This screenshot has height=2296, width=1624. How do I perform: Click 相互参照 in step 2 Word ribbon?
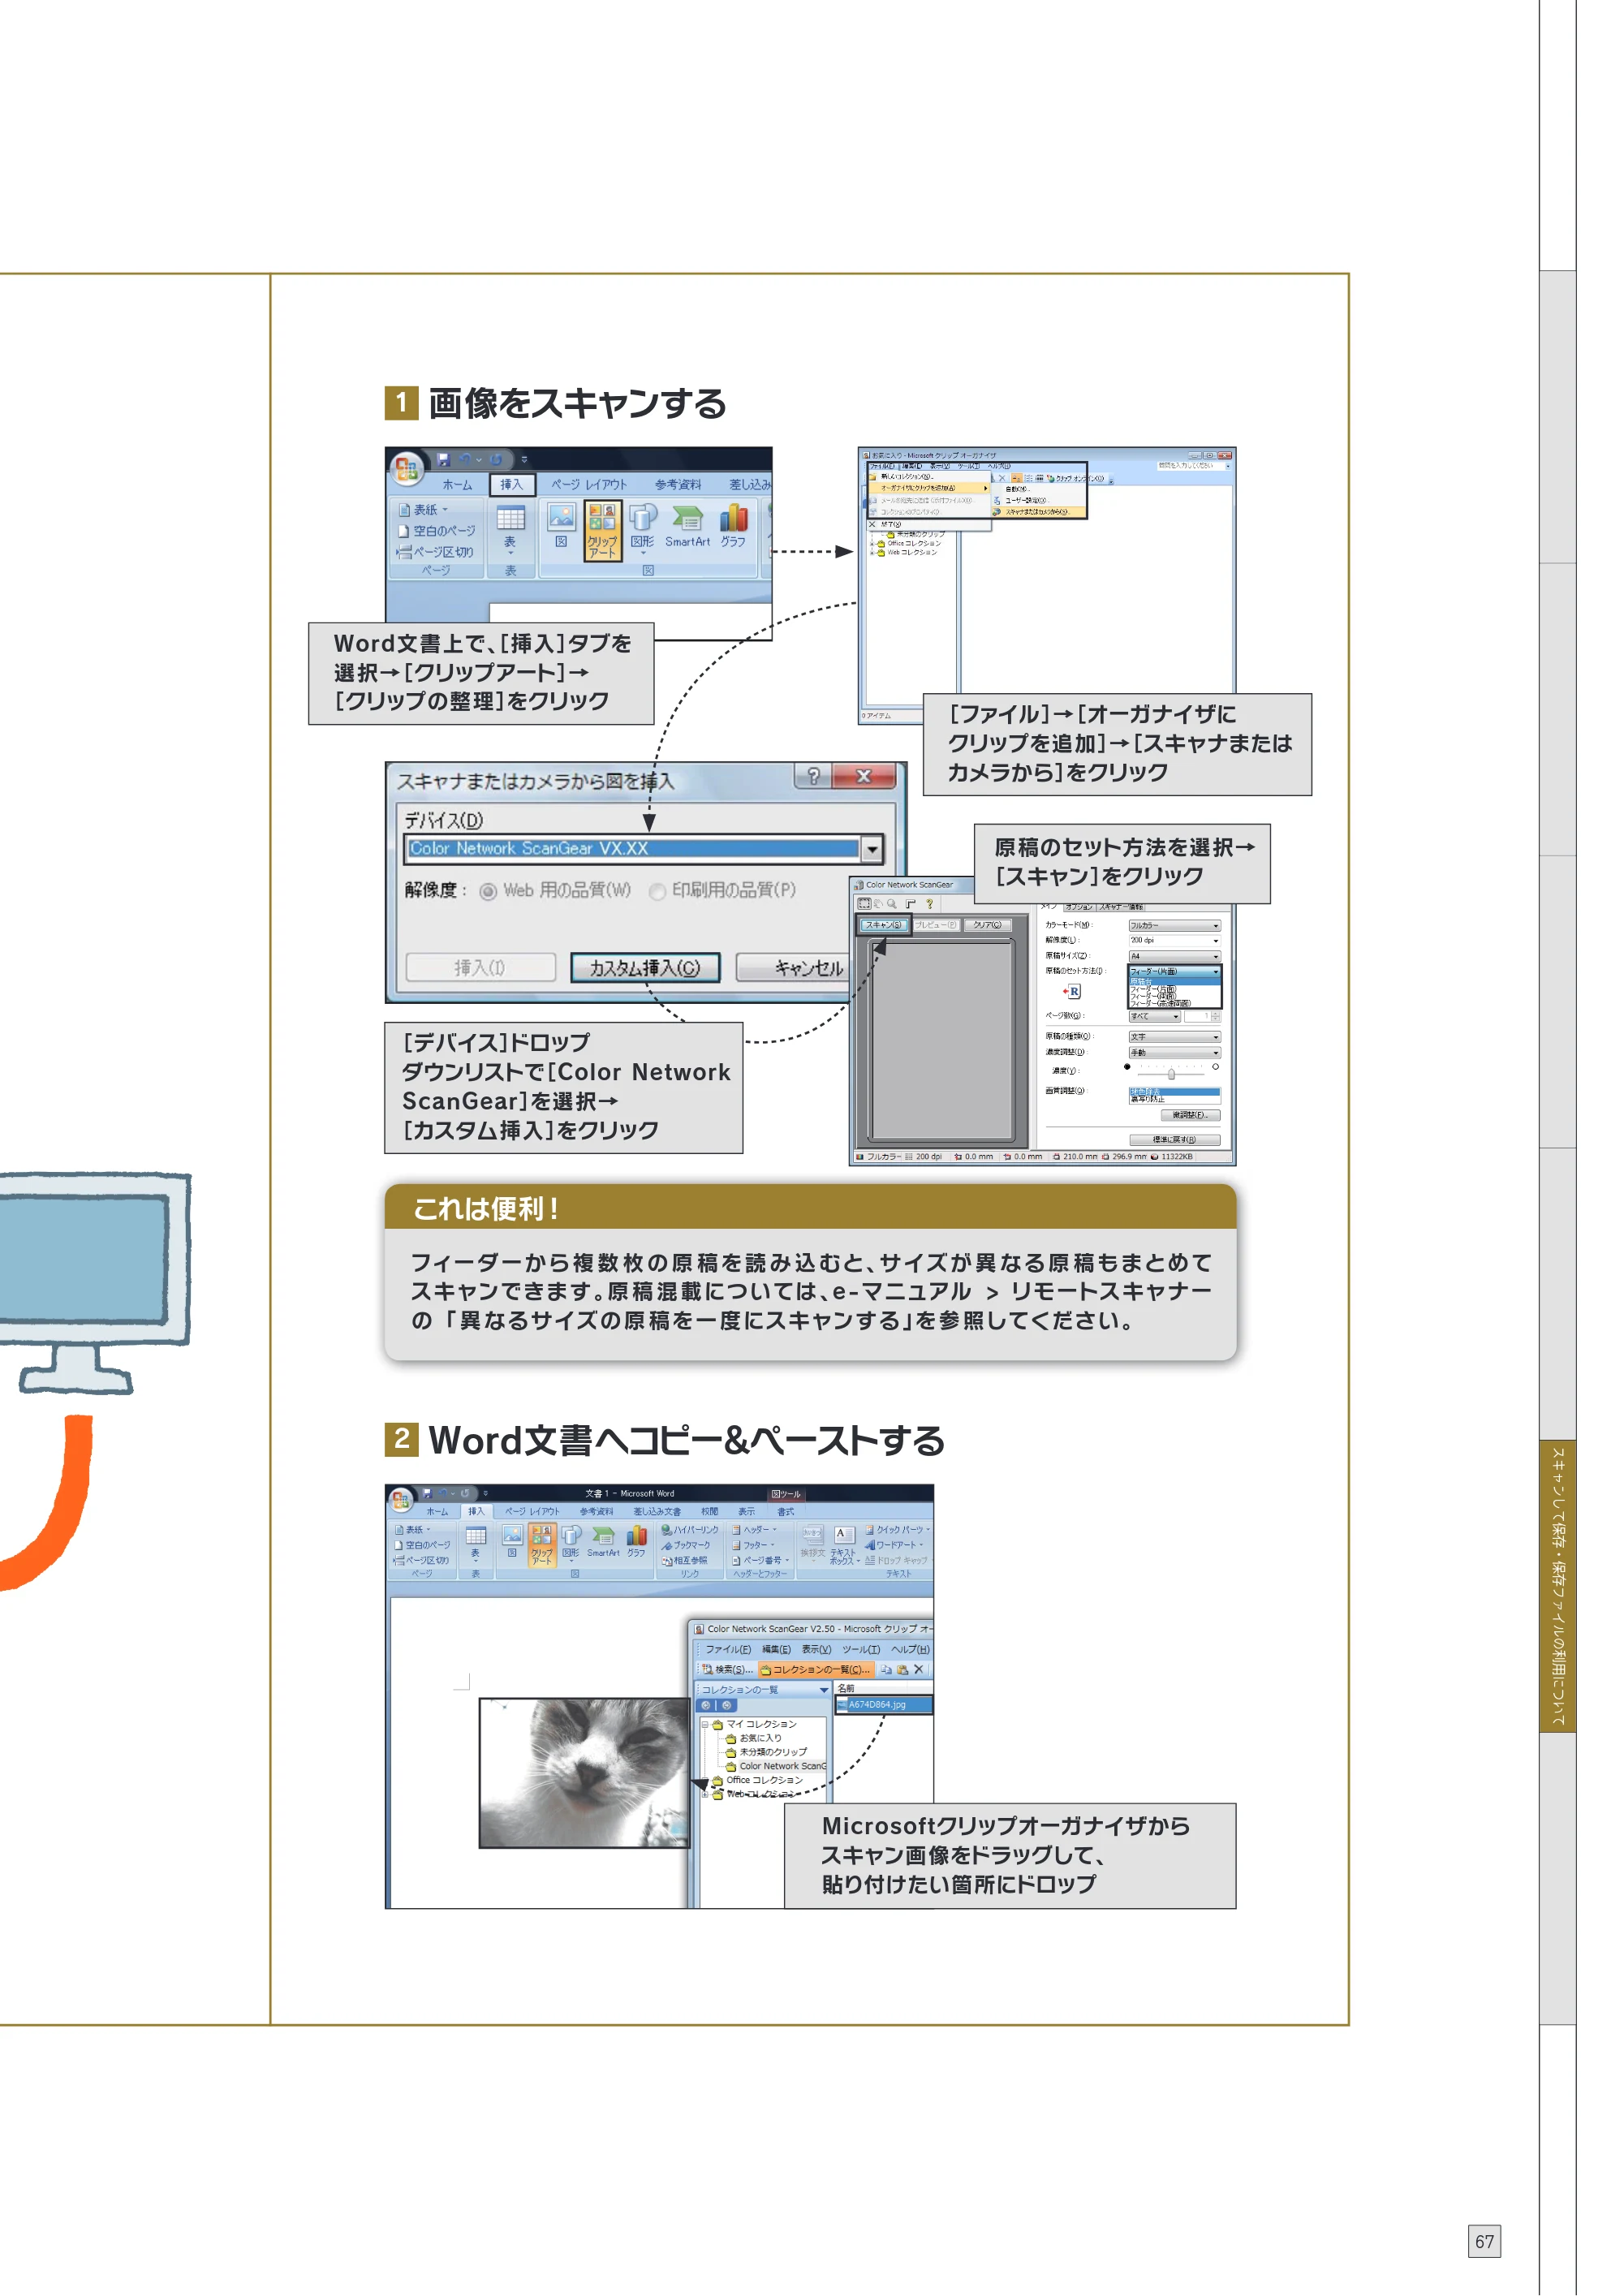(x=683, y=1560)
